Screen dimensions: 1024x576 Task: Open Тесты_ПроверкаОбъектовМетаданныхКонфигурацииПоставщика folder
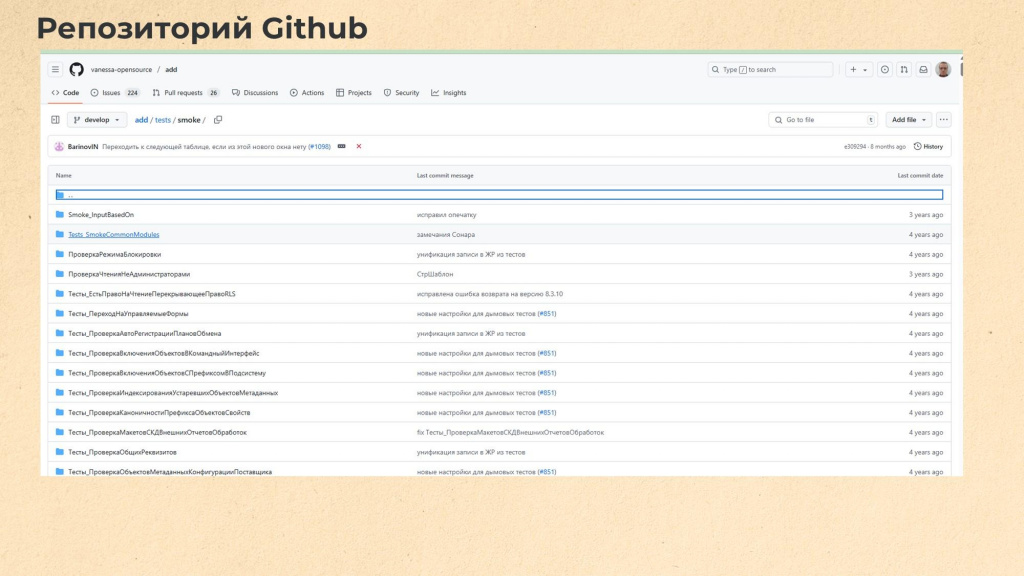coord(170,472)
